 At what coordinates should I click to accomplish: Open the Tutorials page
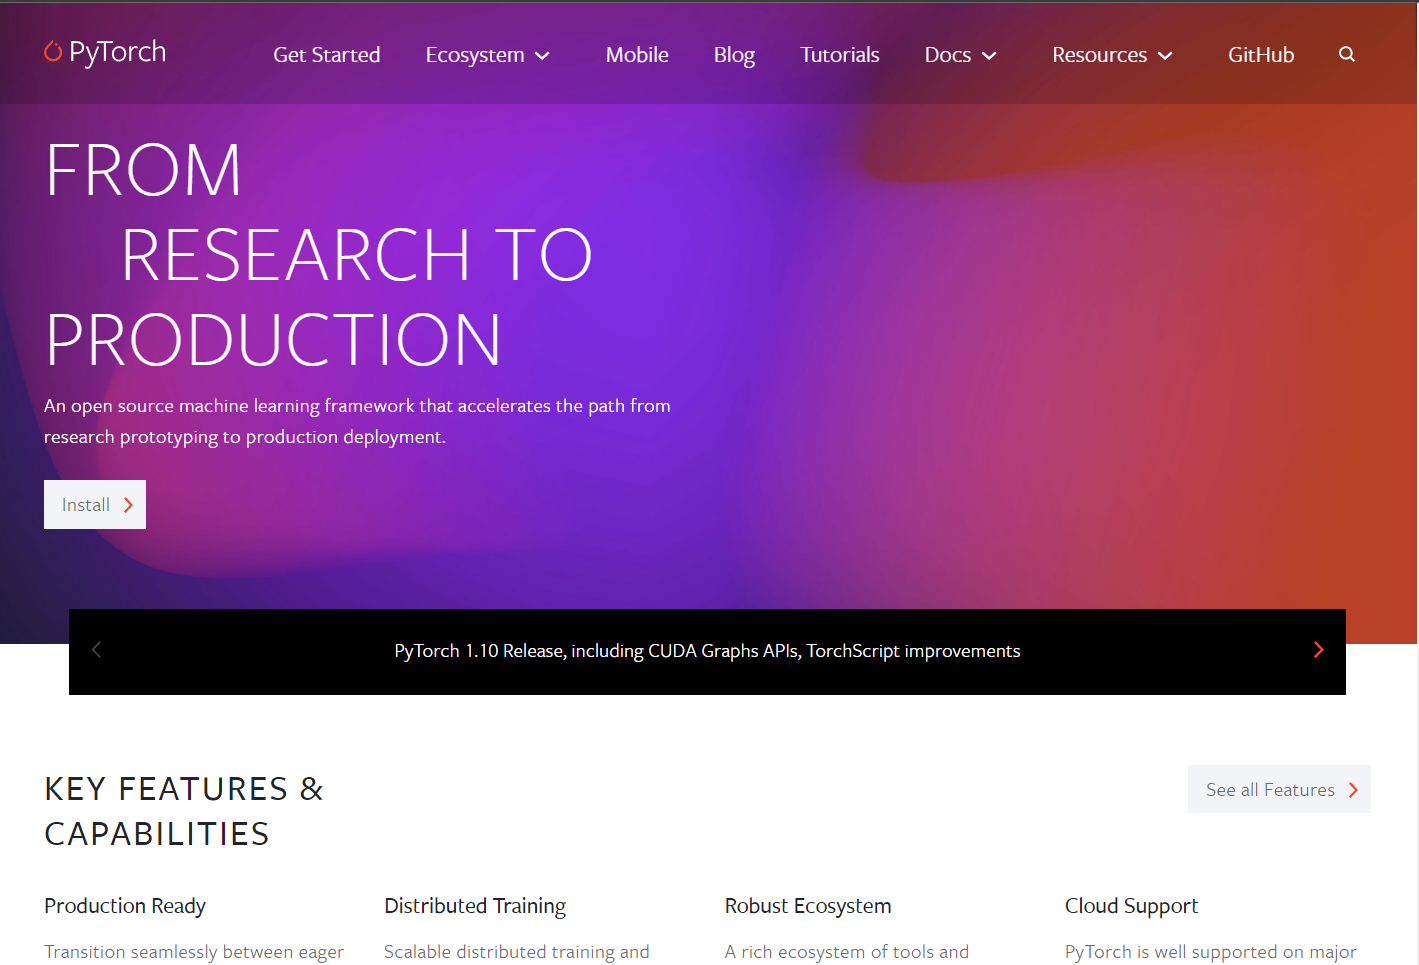(x=840, y=55)
